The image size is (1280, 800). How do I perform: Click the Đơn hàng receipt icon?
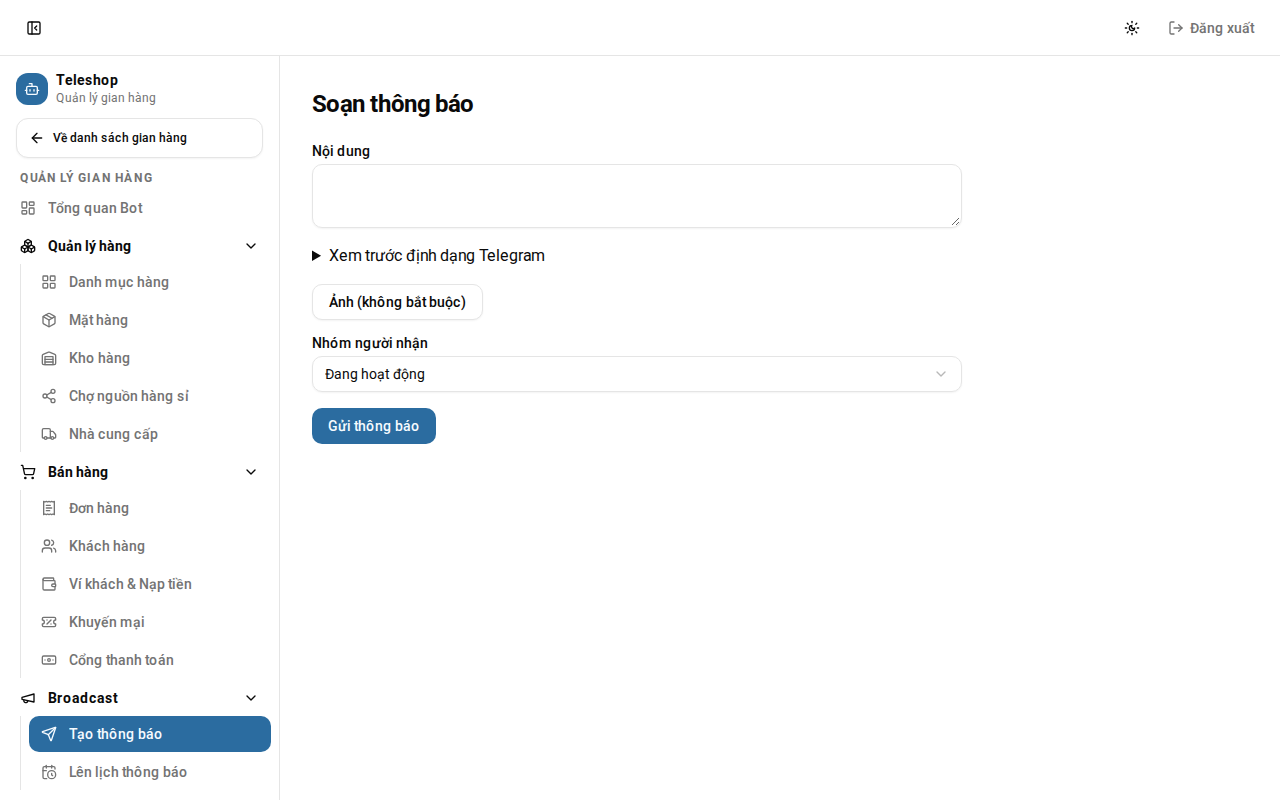[x=49, y=508]
